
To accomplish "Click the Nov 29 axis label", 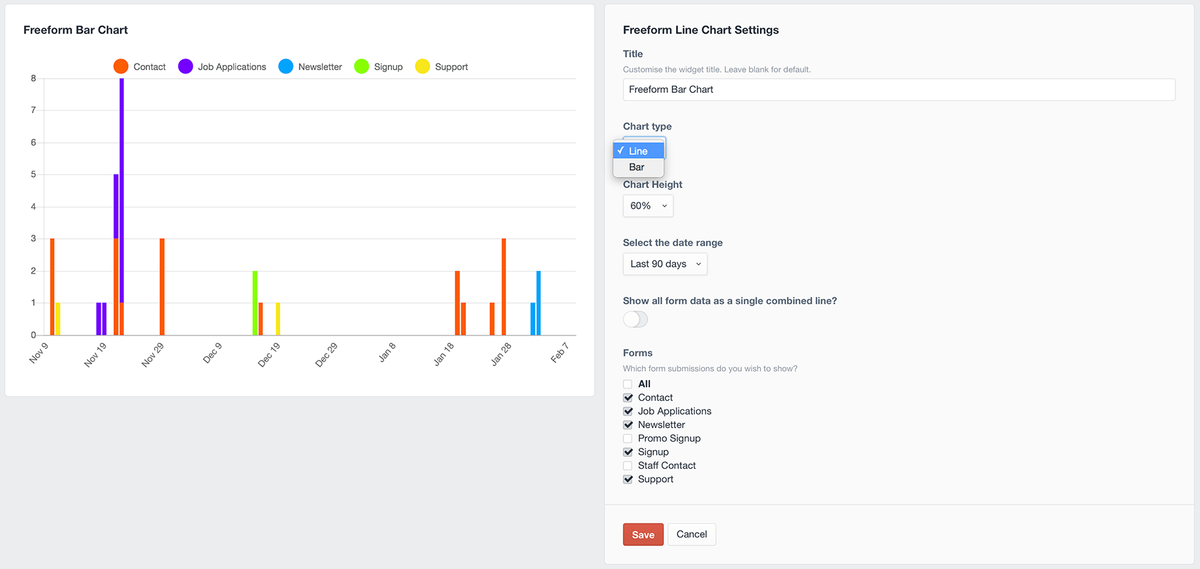I will (152, 356).
